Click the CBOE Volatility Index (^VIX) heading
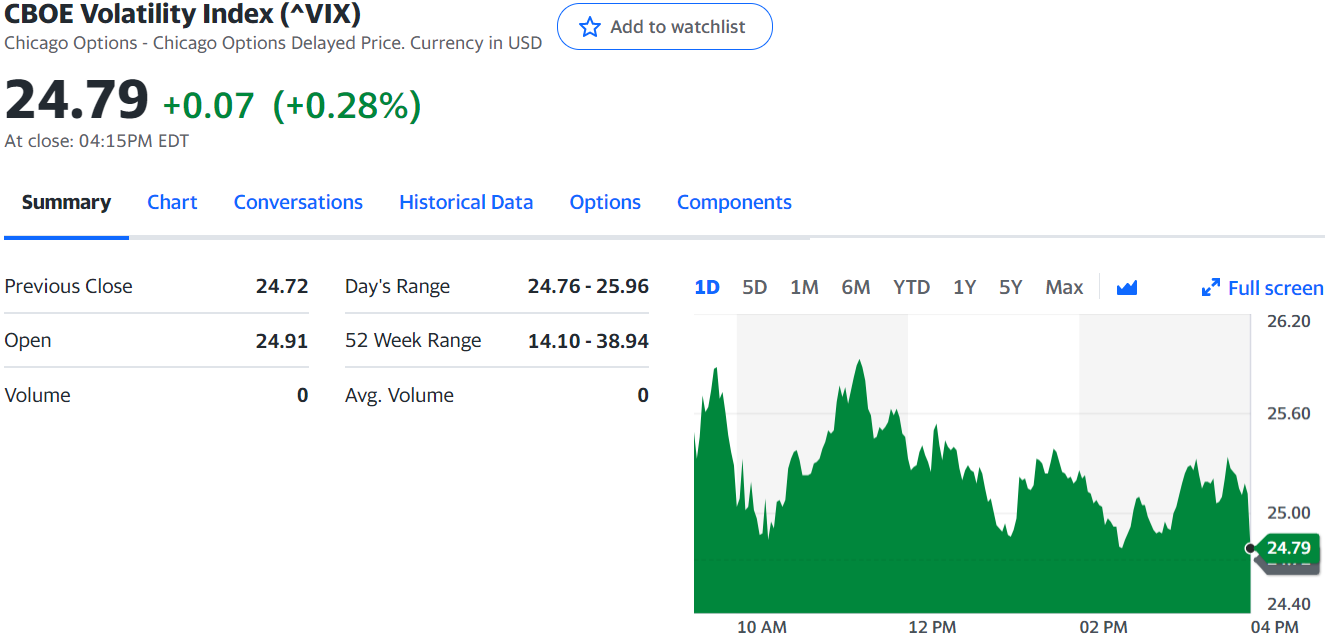The width and height of the screenshot is (1325, 639). (183, 14)
